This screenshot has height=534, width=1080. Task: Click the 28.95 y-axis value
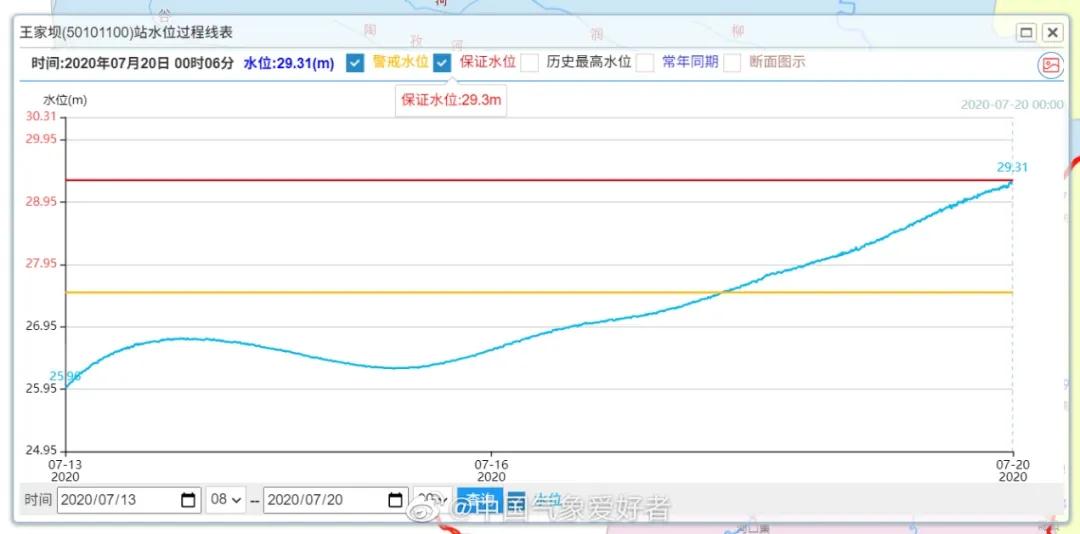click(41, 202)
